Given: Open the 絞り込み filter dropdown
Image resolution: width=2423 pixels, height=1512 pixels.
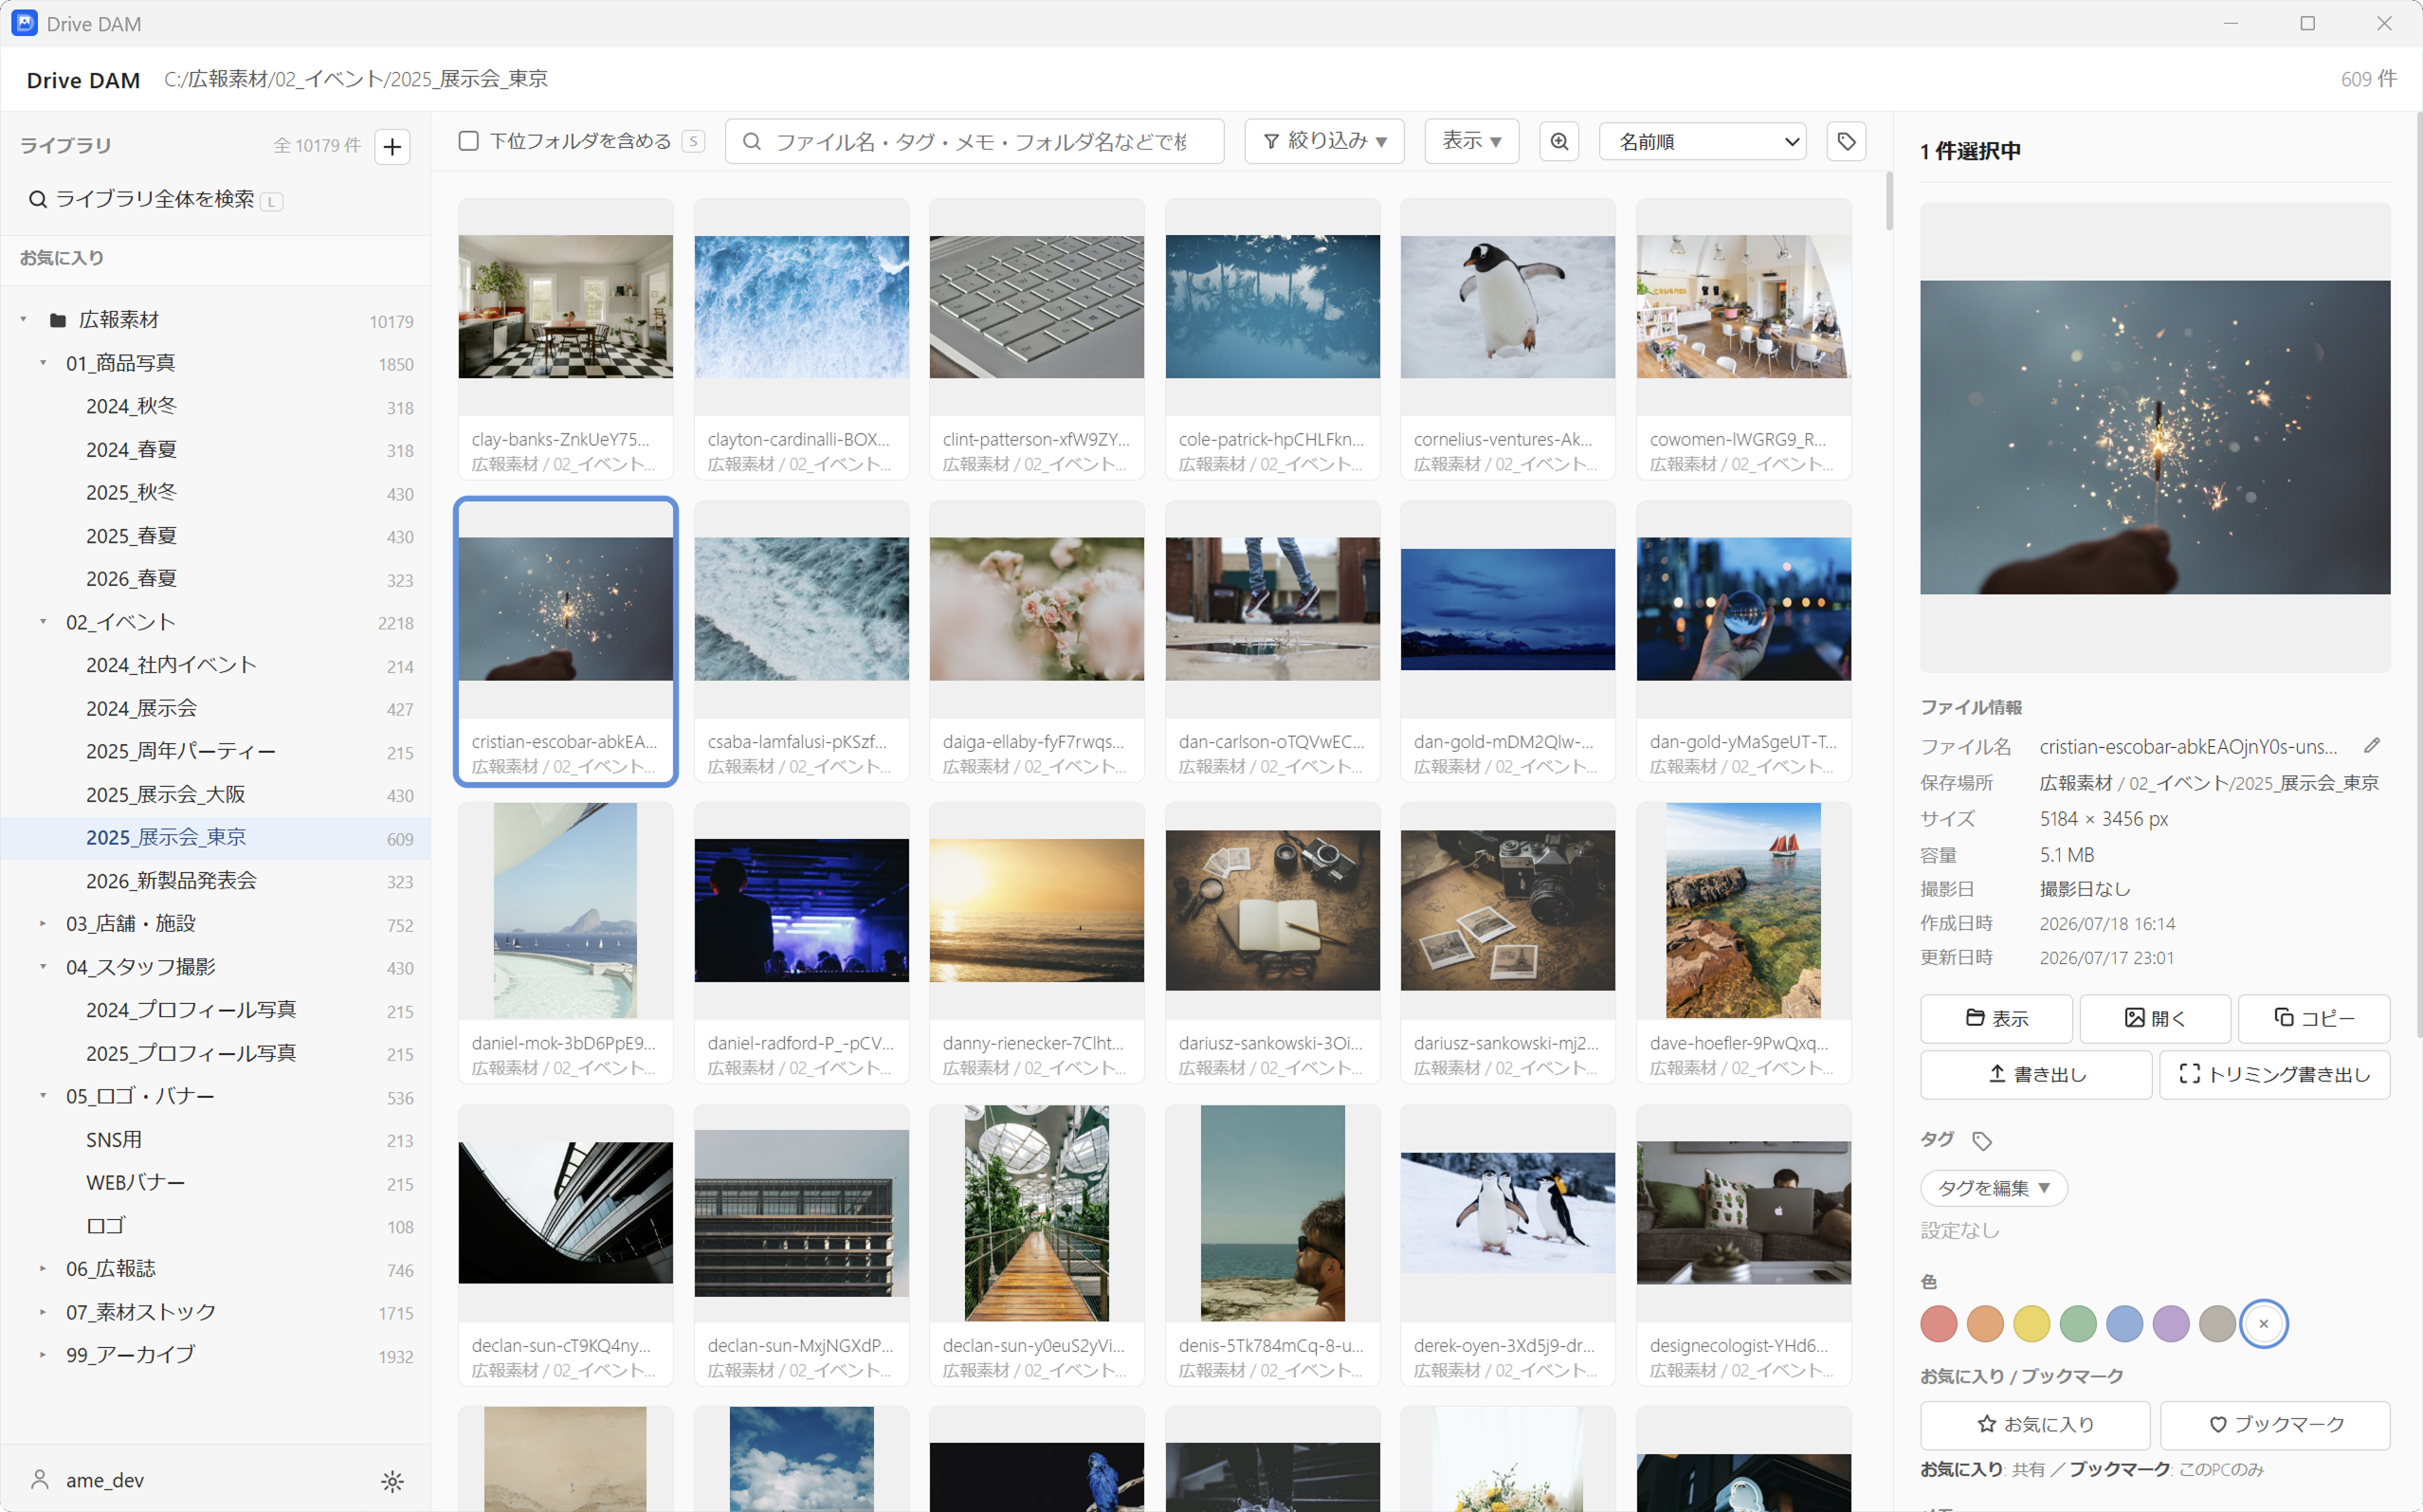Looking at the screenshot, I should click(x=1324, y=141).
